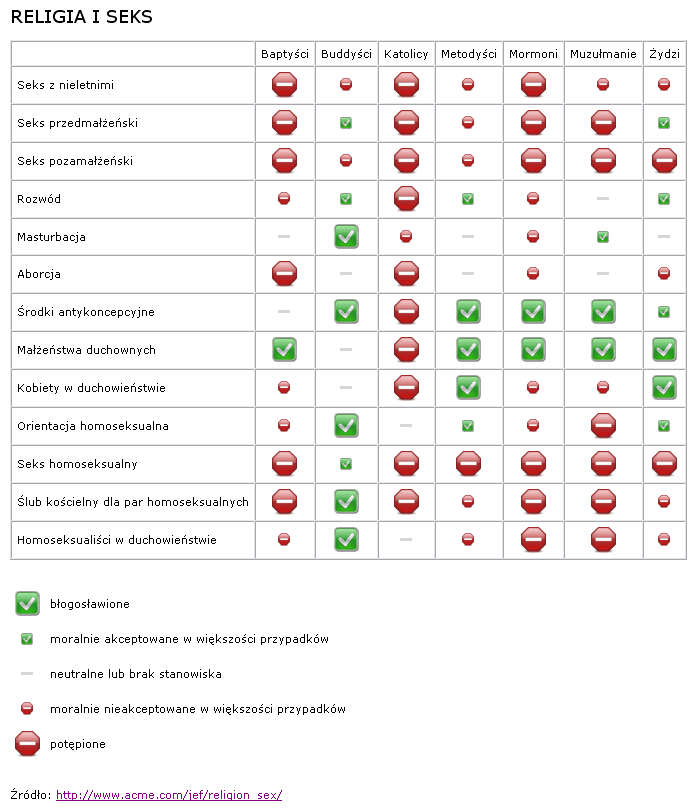Click the Baptyści icon for Małżeństwa duchownych

[x=284, y=350]
